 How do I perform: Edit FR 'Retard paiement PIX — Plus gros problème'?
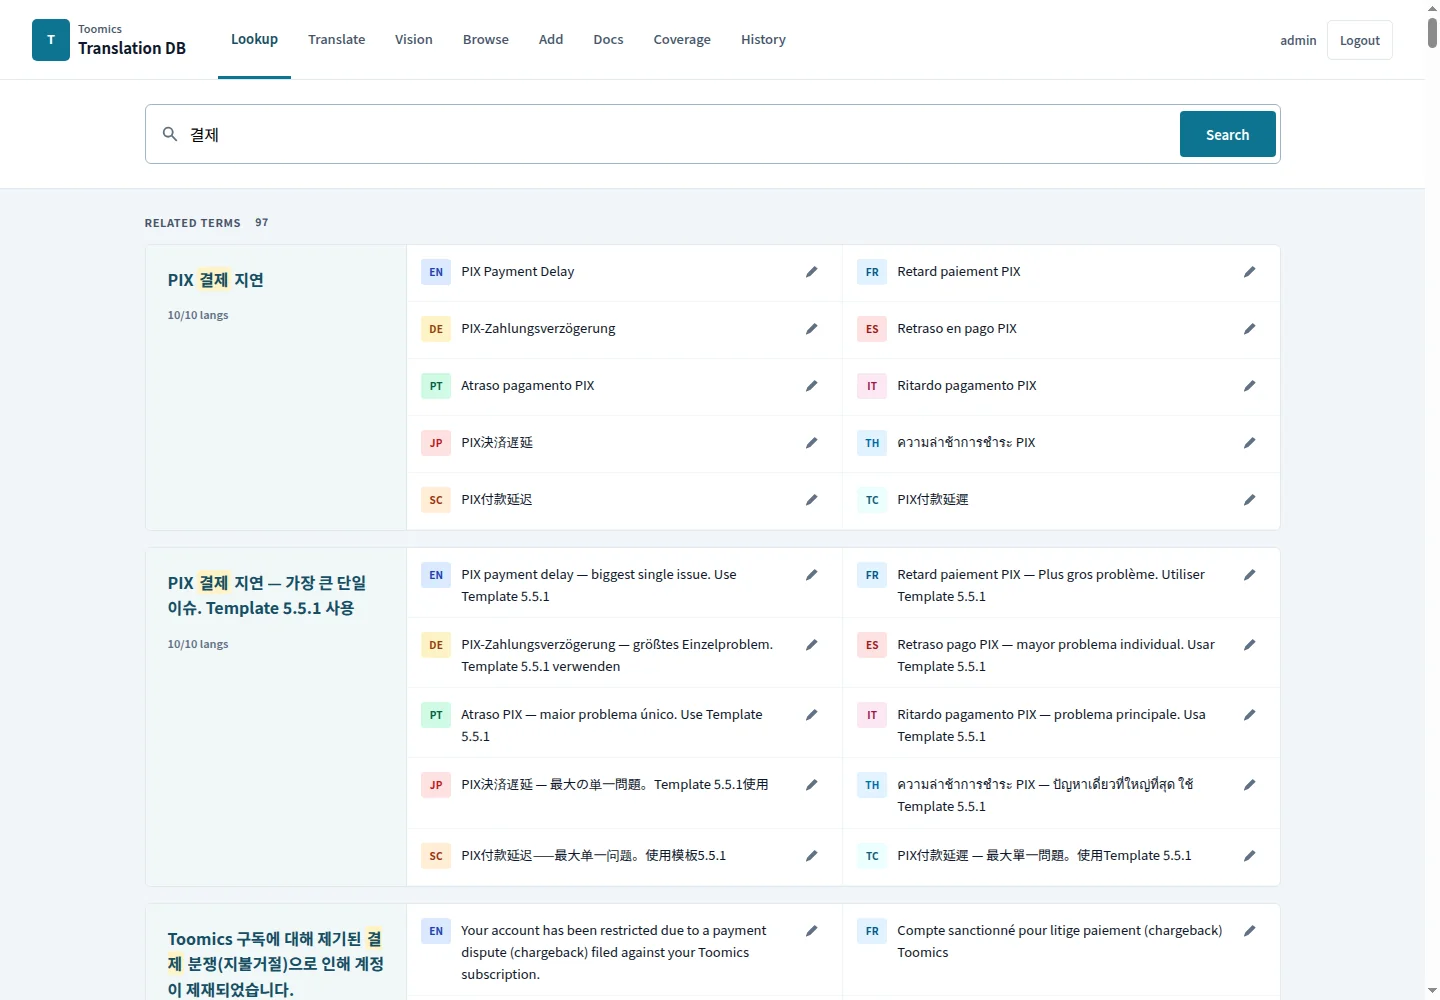[1249, 575]
